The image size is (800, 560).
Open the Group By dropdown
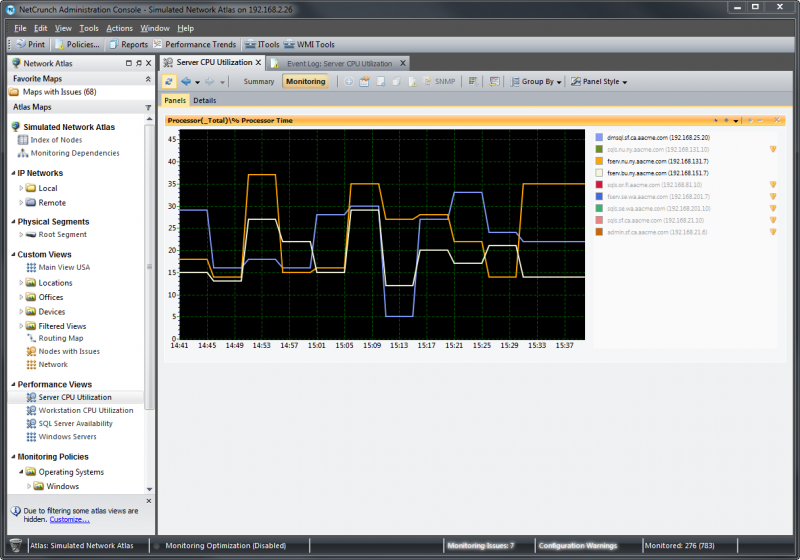click(536, 82)
